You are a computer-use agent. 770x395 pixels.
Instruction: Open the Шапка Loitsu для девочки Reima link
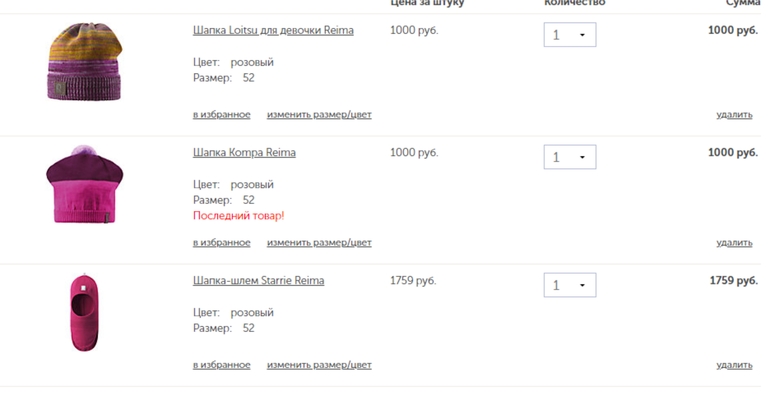pyautogui.click(x=273, y=30)
